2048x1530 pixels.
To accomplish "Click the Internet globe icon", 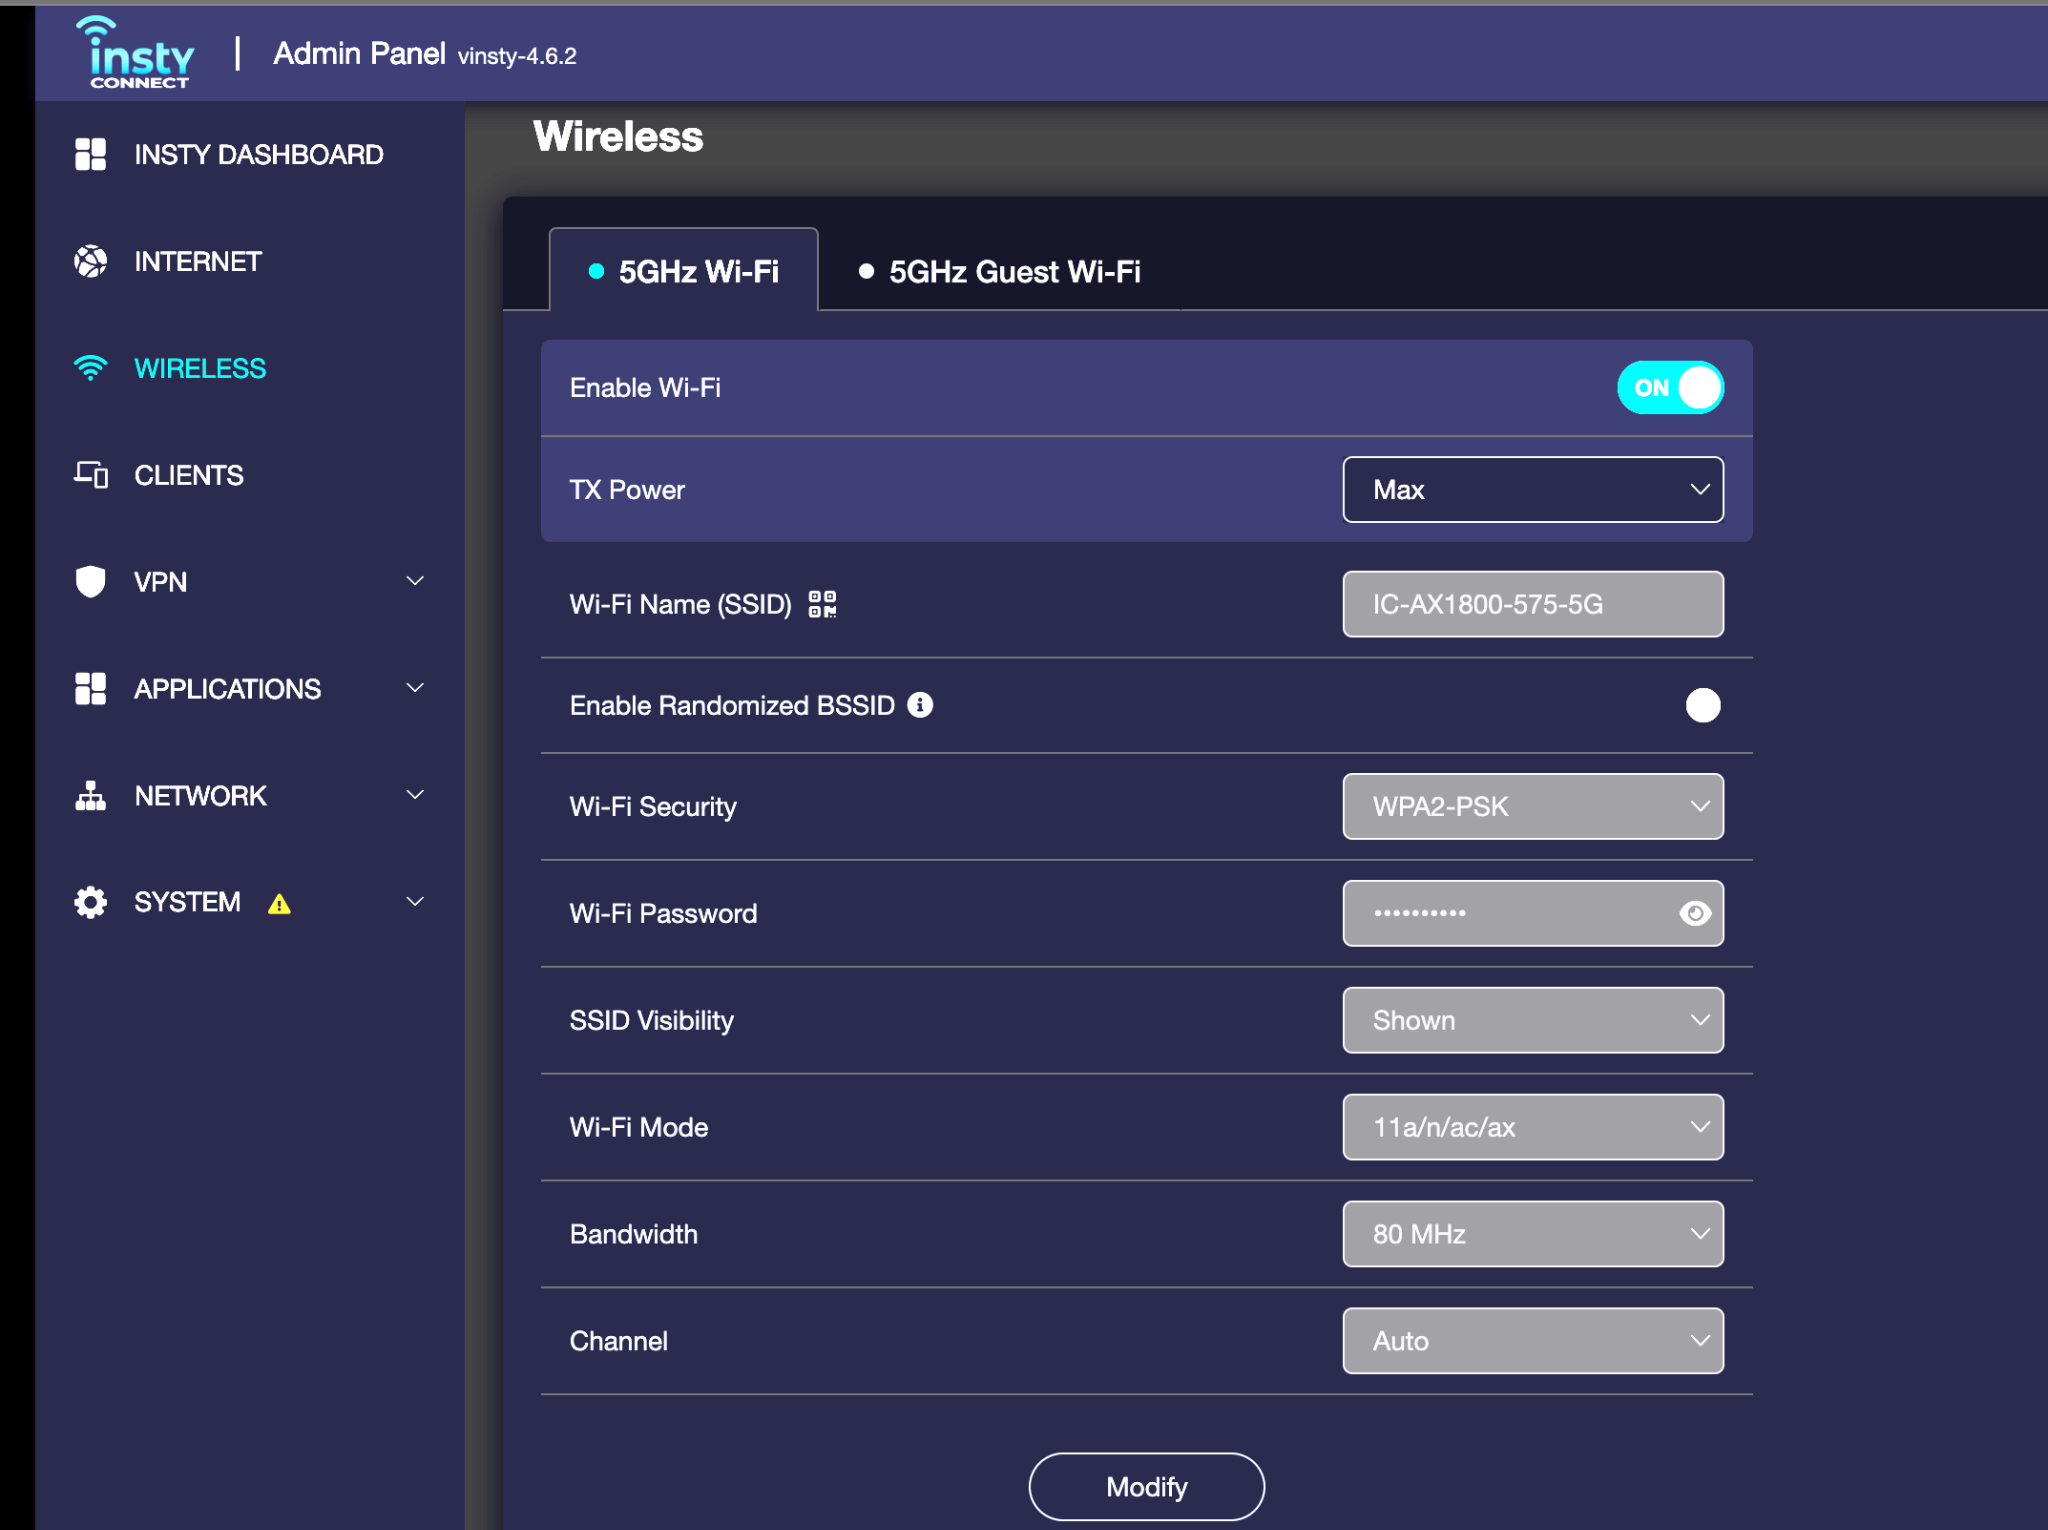I will 90,261.
